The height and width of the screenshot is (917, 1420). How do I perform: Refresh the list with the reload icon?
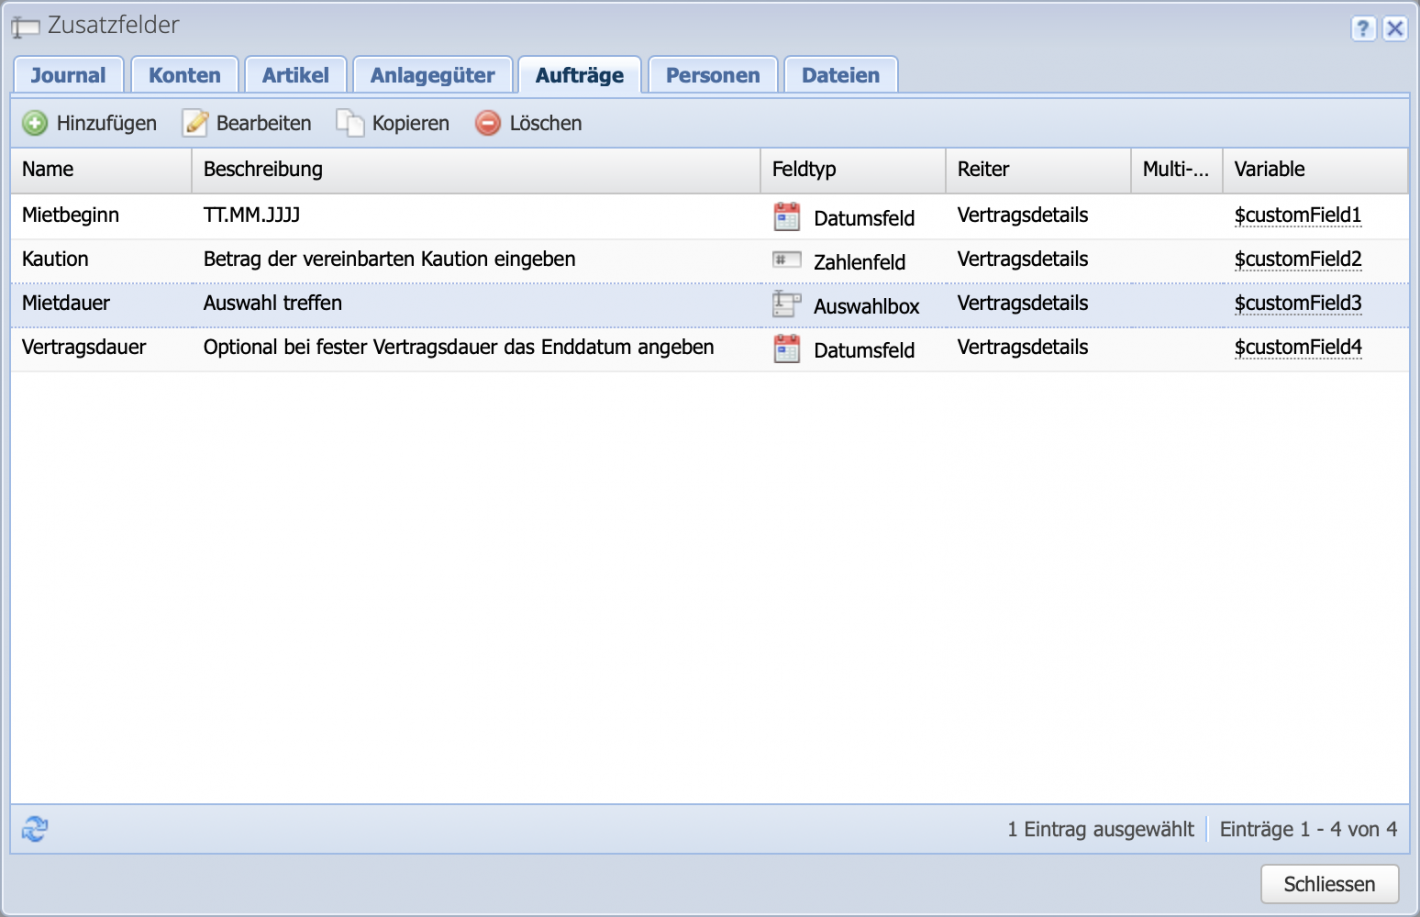[x=33, y=828]
